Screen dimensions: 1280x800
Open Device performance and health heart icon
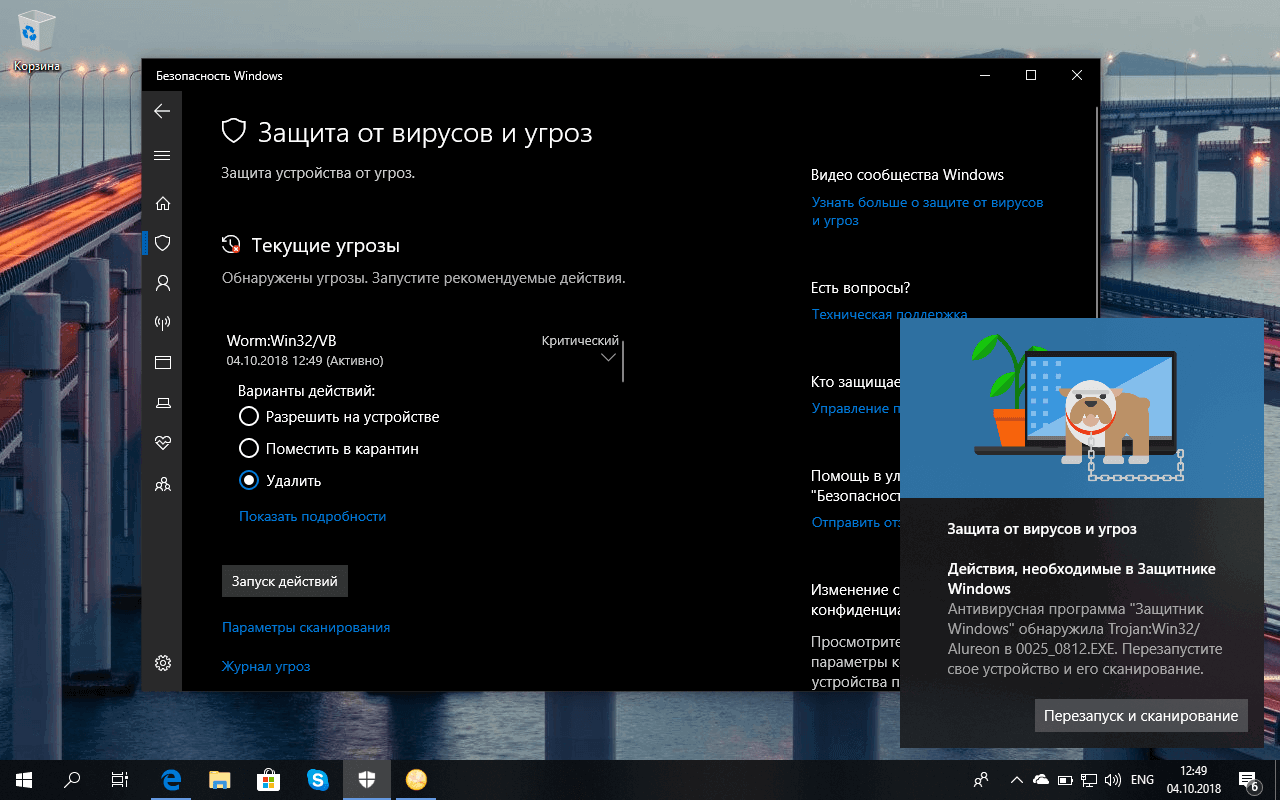click(x=161, y=443)
